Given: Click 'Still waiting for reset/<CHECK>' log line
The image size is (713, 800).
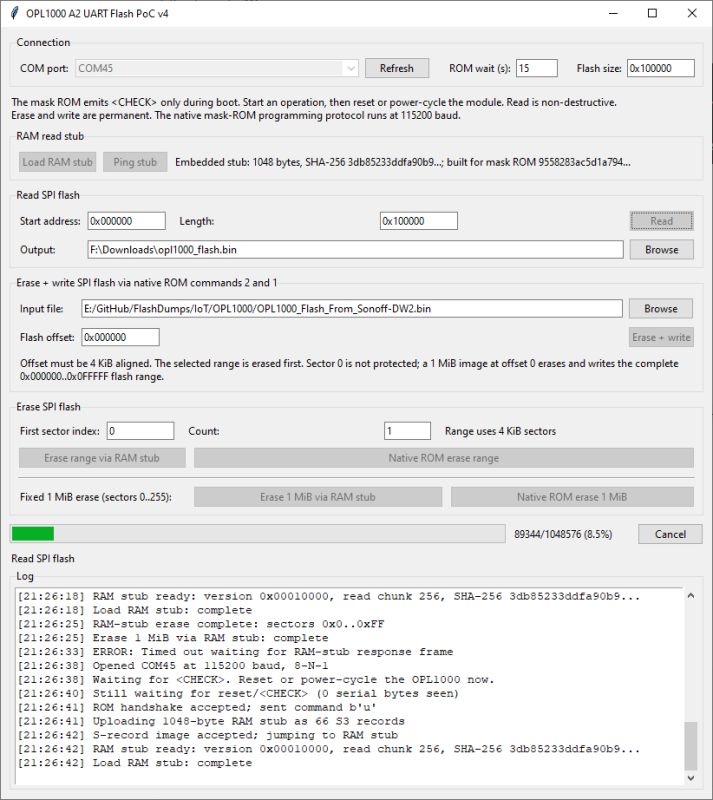Looking at the screenshot, I should [x=238, y=694].
